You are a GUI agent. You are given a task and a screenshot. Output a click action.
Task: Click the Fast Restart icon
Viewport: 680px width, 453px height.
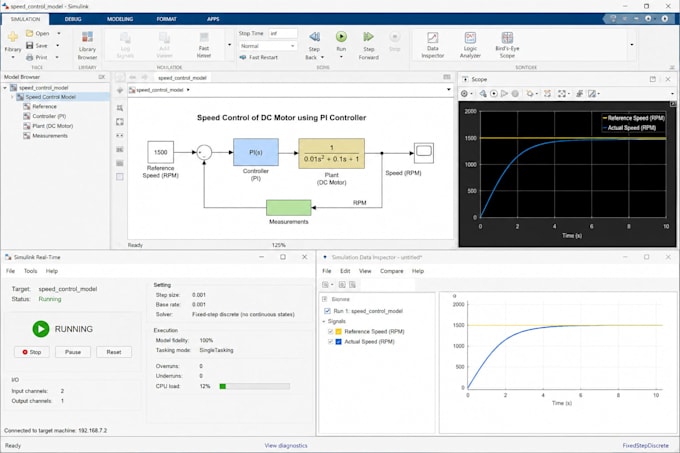pyautogui.click(x=243, y=57)
